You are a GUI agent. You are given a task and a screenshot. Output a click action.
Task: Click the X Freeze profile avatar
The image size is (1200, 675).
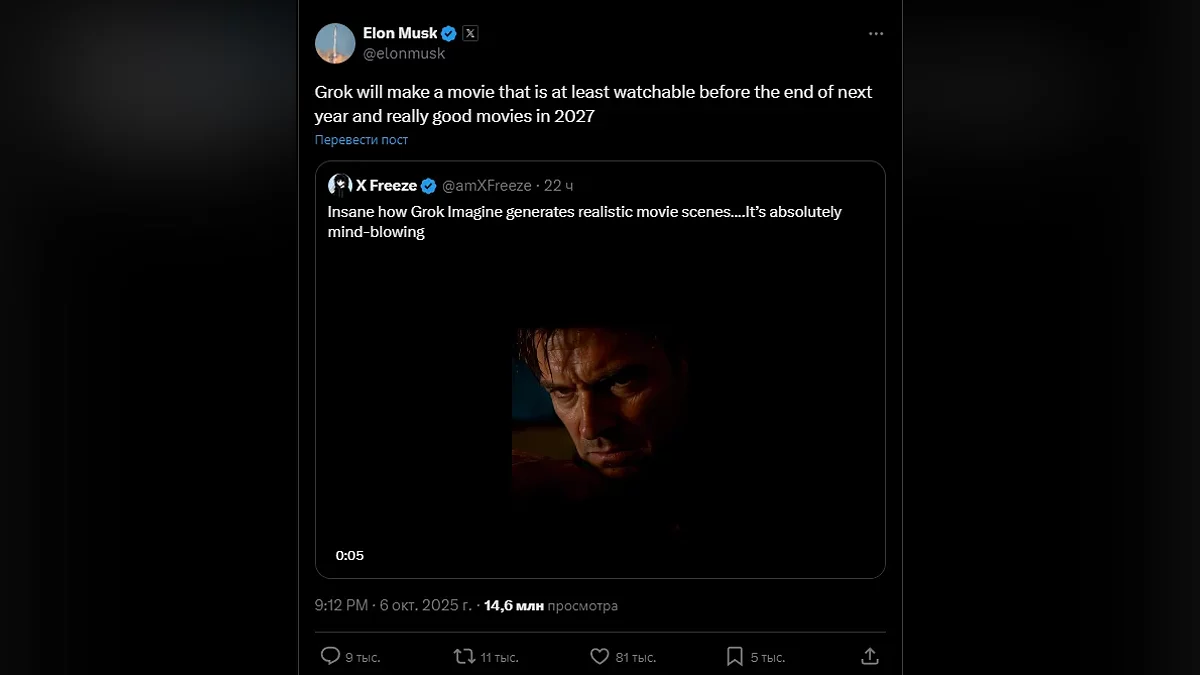click(340, 185)
